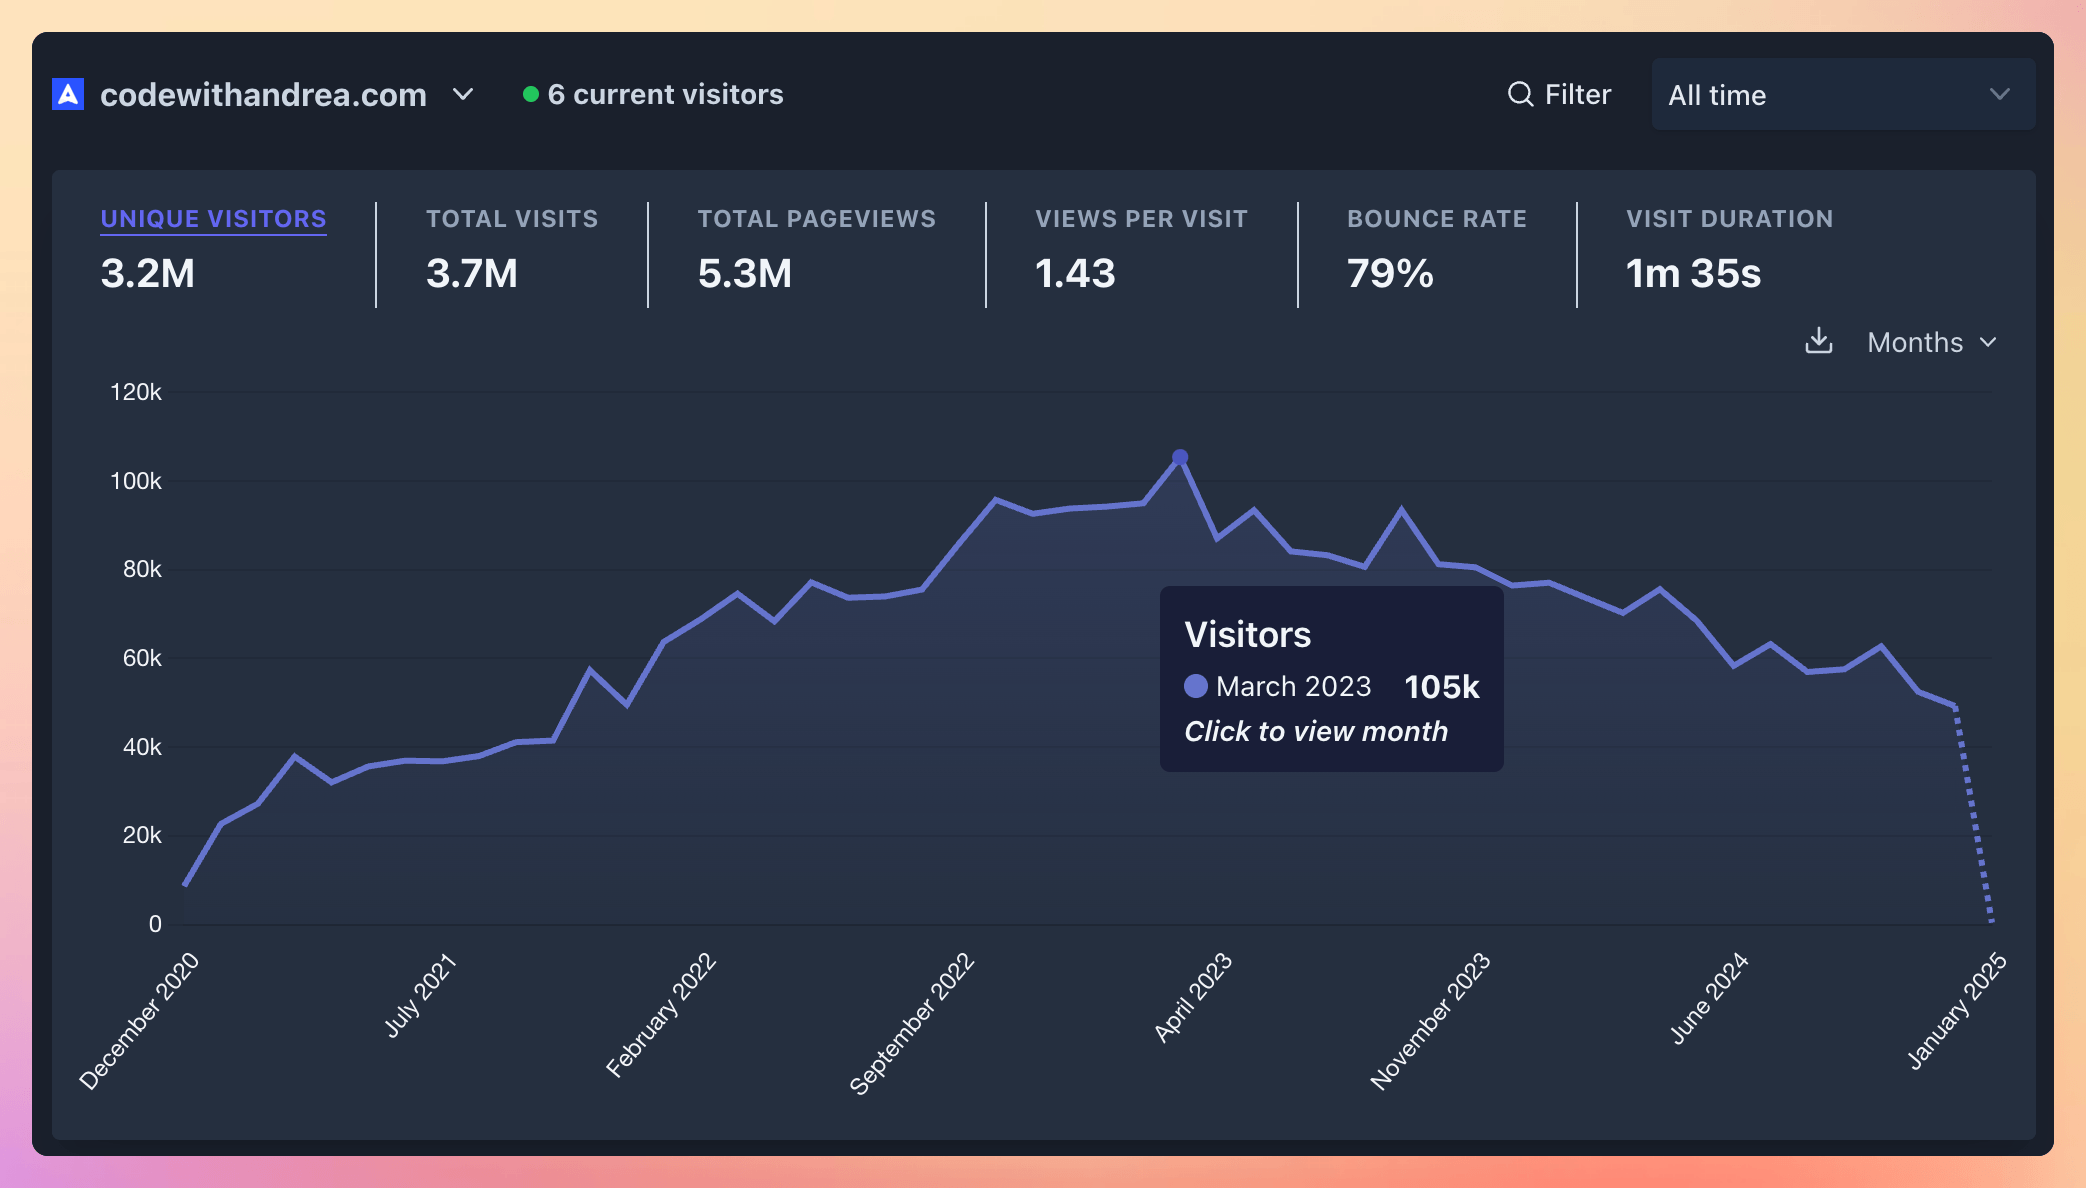The width and height of the screenshot is (2086, 1188).
Task: Open the All time date range dropdown
Action: [1842, 94]
